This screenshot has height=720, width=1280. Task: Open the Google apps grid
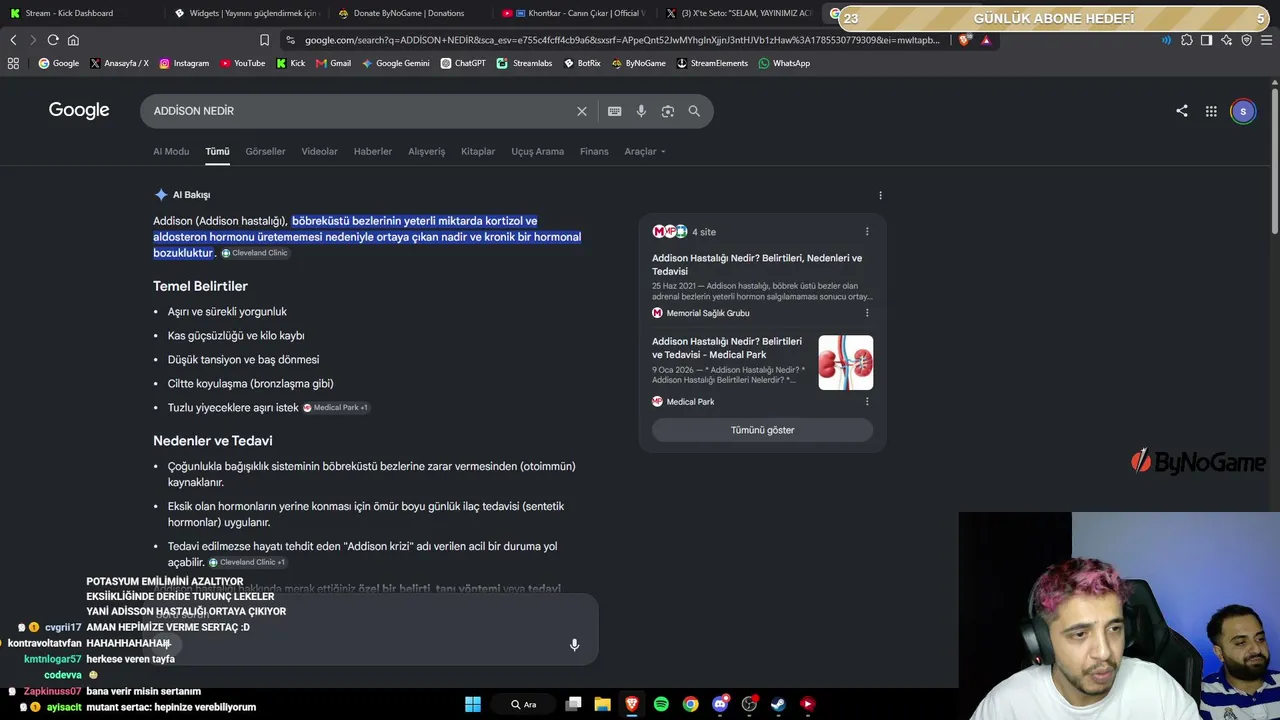[1211, 111]
